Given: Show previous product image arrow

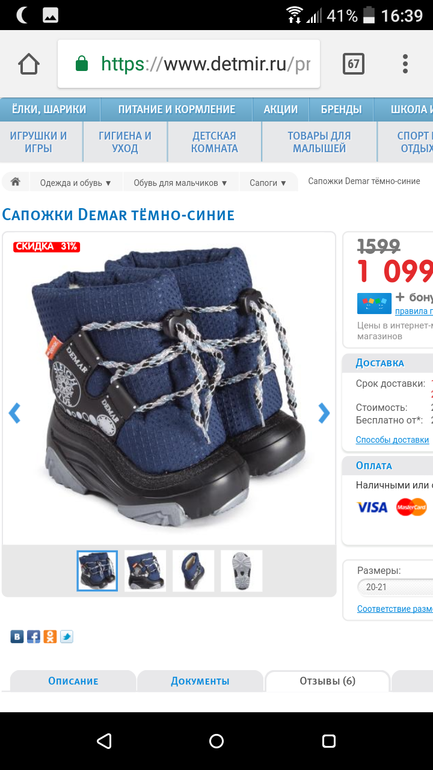Looking at the screenshot, I should click(x=15, y=413).
